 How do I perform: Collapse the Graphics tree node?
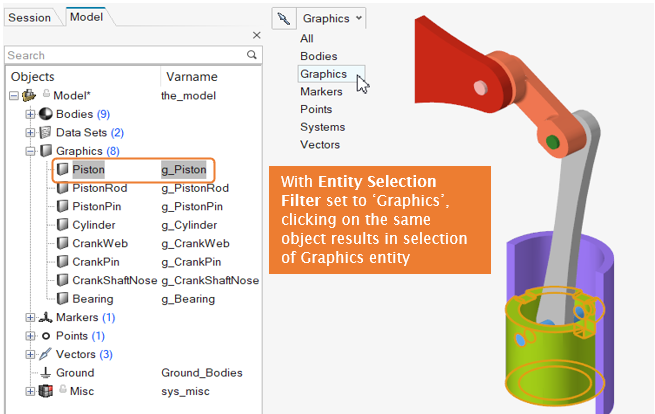tap(30, 151)
